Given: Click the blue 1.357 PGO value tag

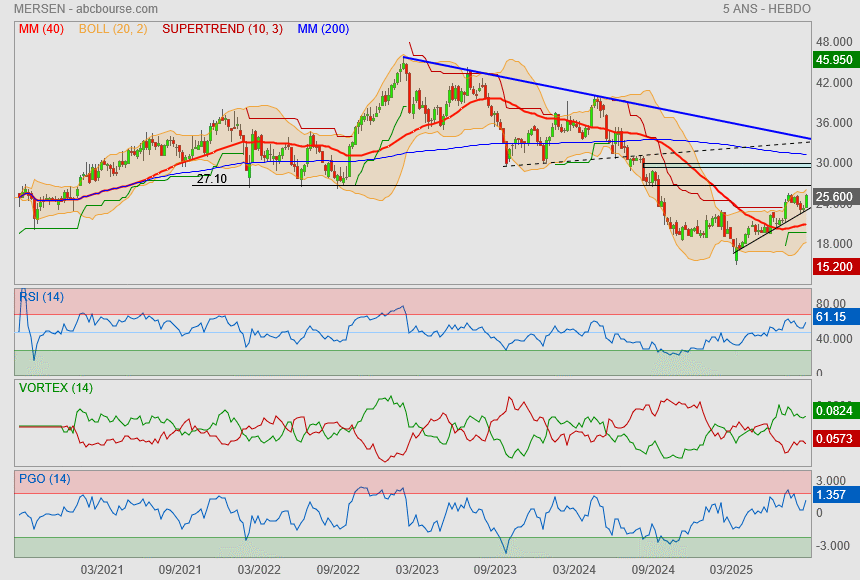Looking at the screenshot, I should [x=831, y=495].
